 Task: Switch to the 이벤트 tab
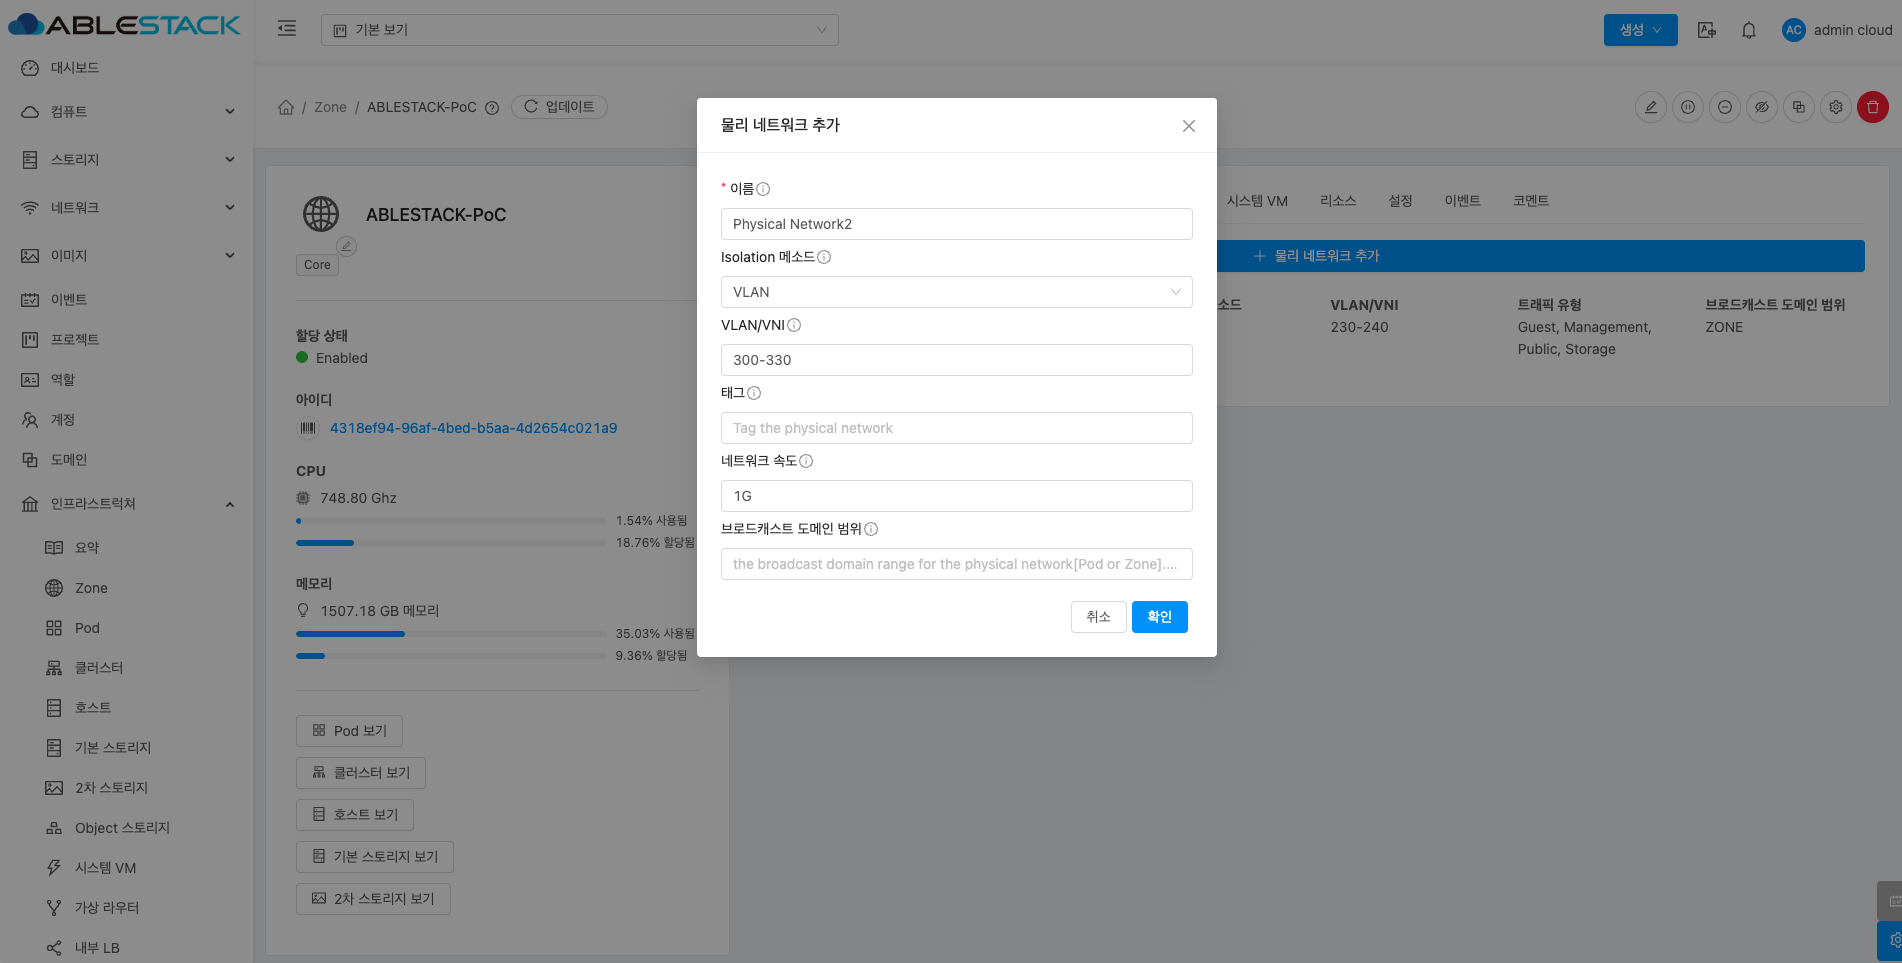1461,201
